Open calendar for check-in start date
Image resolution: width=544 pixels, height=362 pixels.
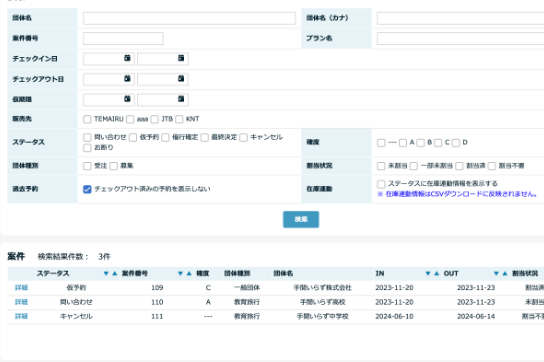127,58
